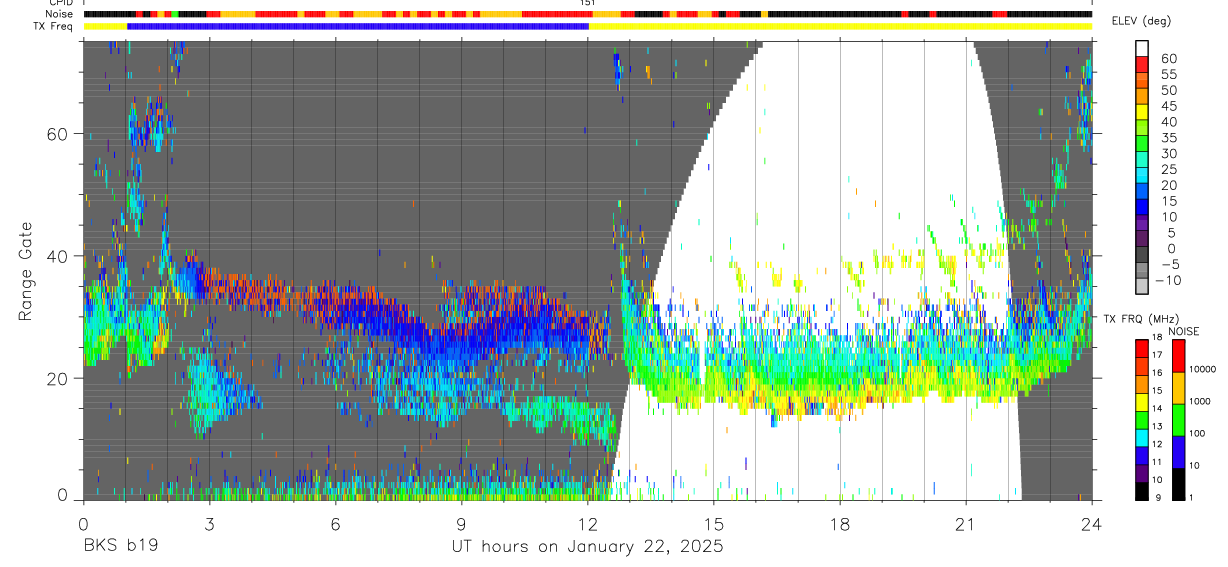The width and height of the screenshot is (1228, 567).
Task: Click the UT hours on January 22, 2025 title
Action: coord(587,547)
